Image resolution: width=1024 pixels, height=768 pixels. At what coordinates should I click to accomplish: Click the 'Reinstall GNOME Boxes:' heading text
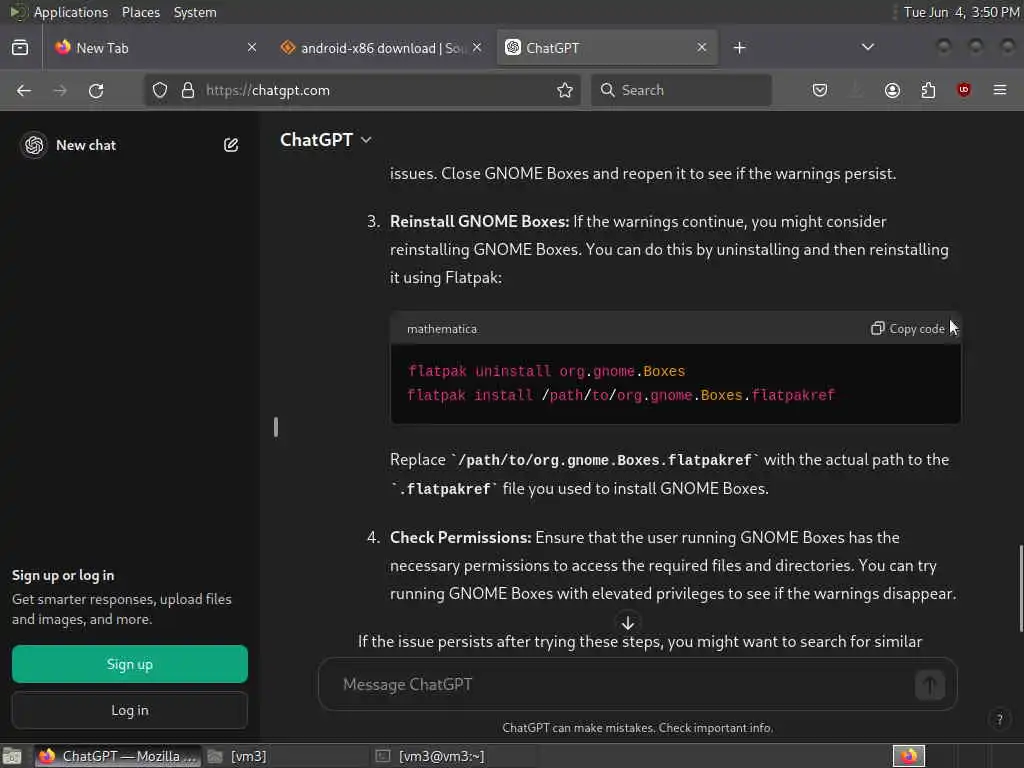pos(479,221)
